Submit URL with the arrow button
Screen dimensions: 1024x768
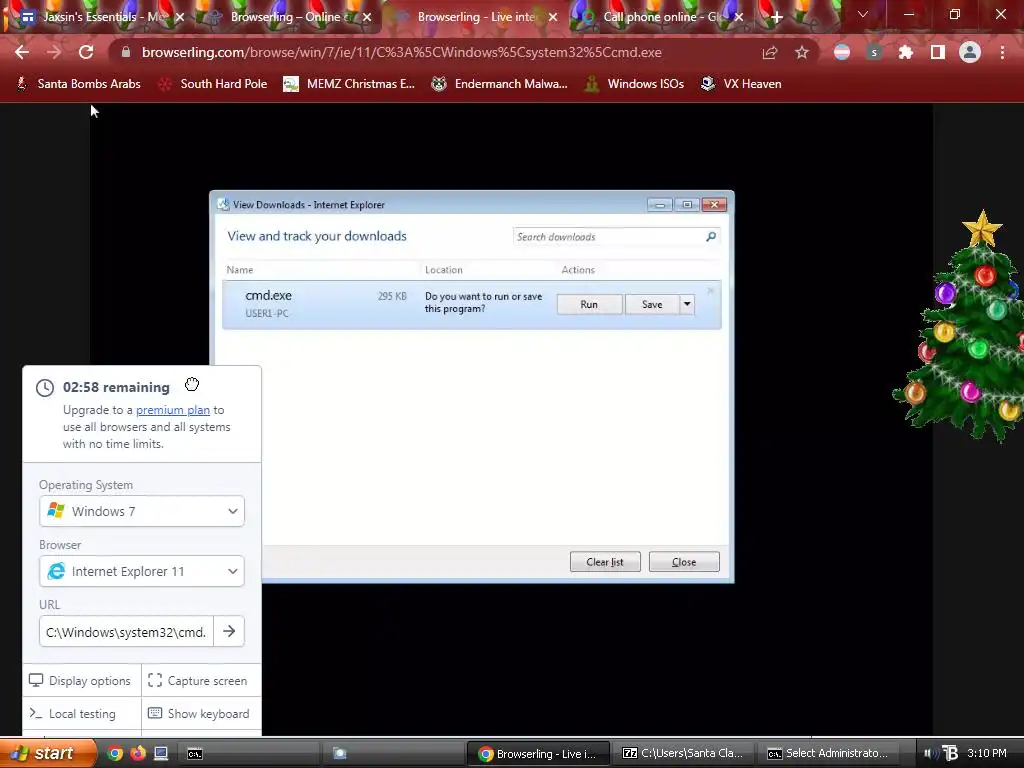click(229, 632)
